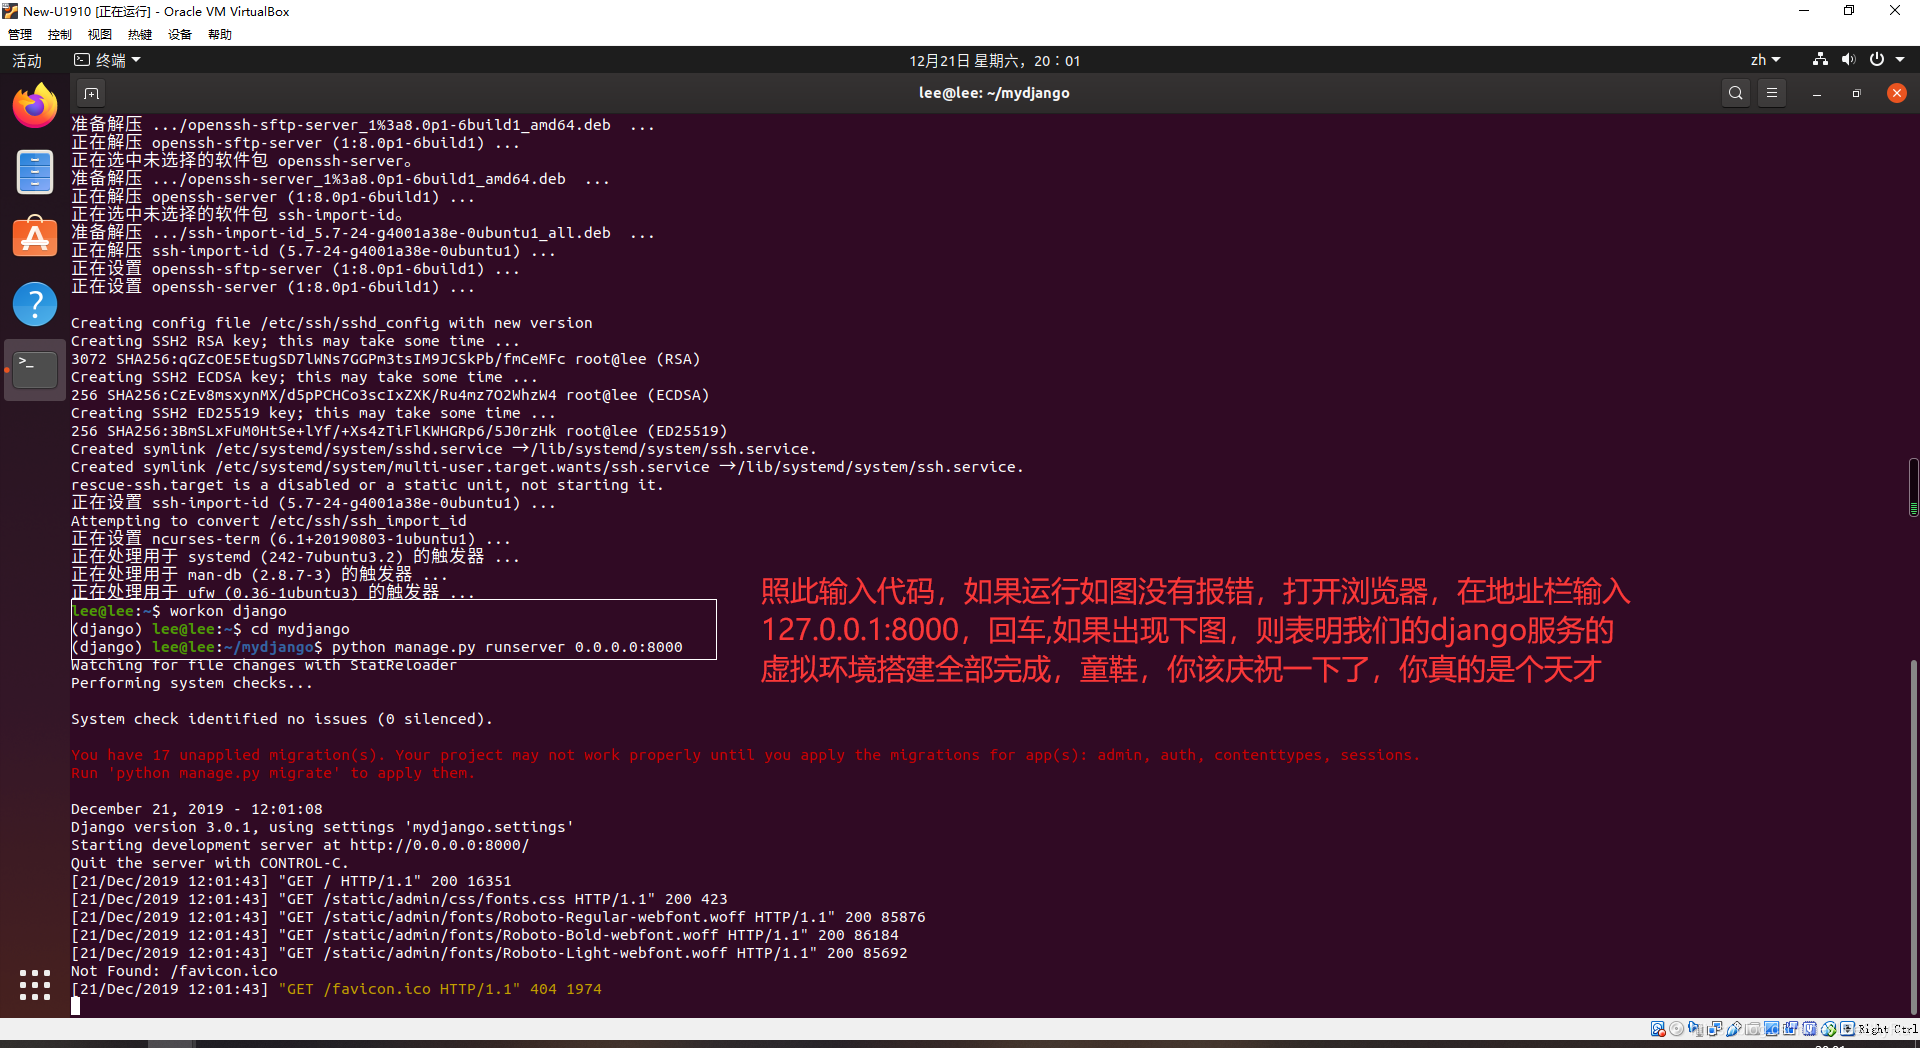Open the 管理 menu in VirtualBox
Viewport: 1920px width, 1048px height.
20,35
